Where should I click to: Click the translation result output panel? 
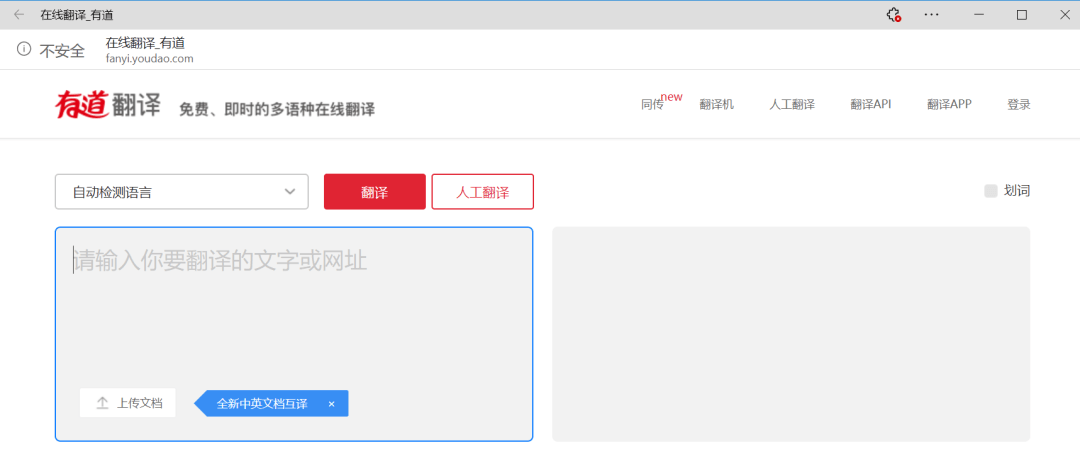tap(791, 334)
